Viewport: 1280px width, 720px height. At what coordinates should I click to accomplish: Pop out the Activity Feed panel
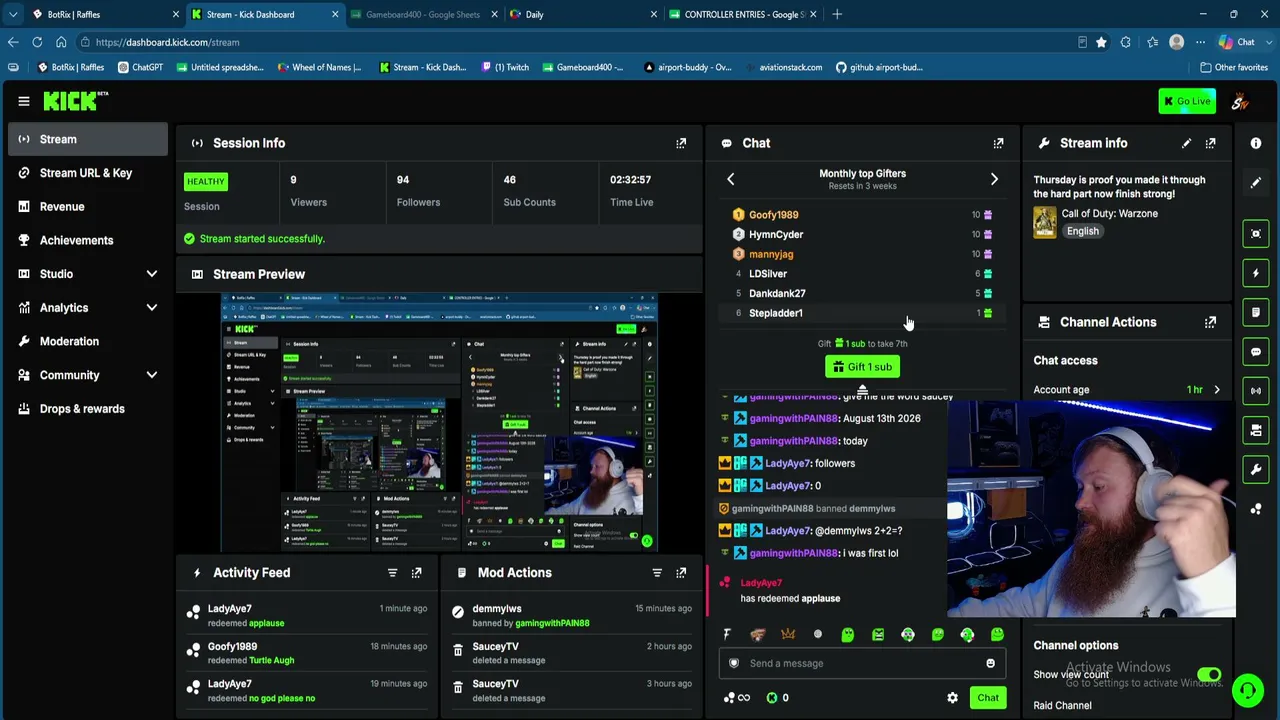coord(416,573)
